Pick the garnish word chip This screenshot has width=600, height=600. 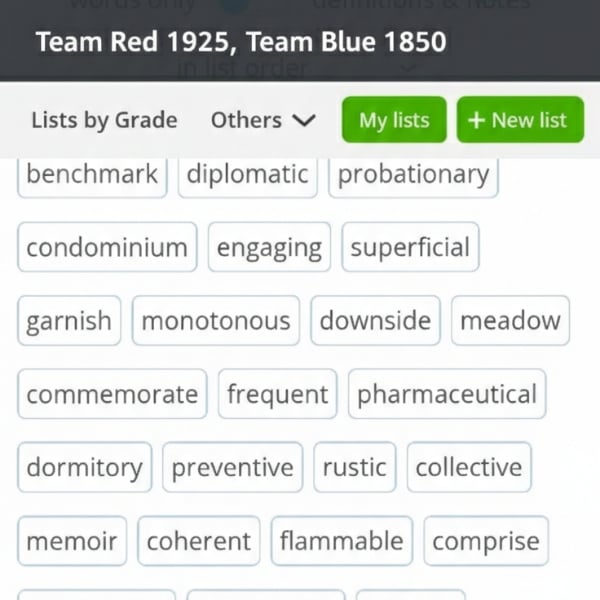69,321
